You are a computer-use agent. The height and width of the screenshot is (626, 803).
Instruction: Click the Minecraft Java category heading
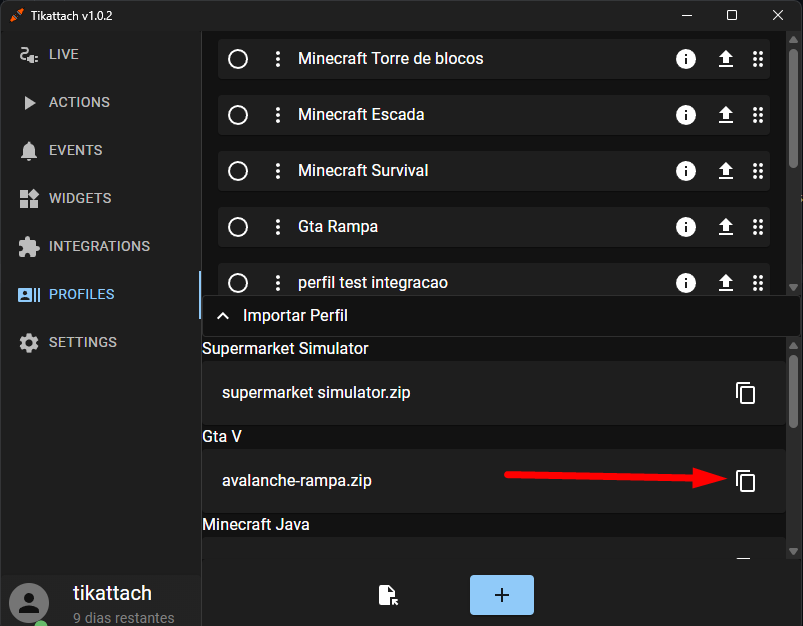click(x=256, y=525)
